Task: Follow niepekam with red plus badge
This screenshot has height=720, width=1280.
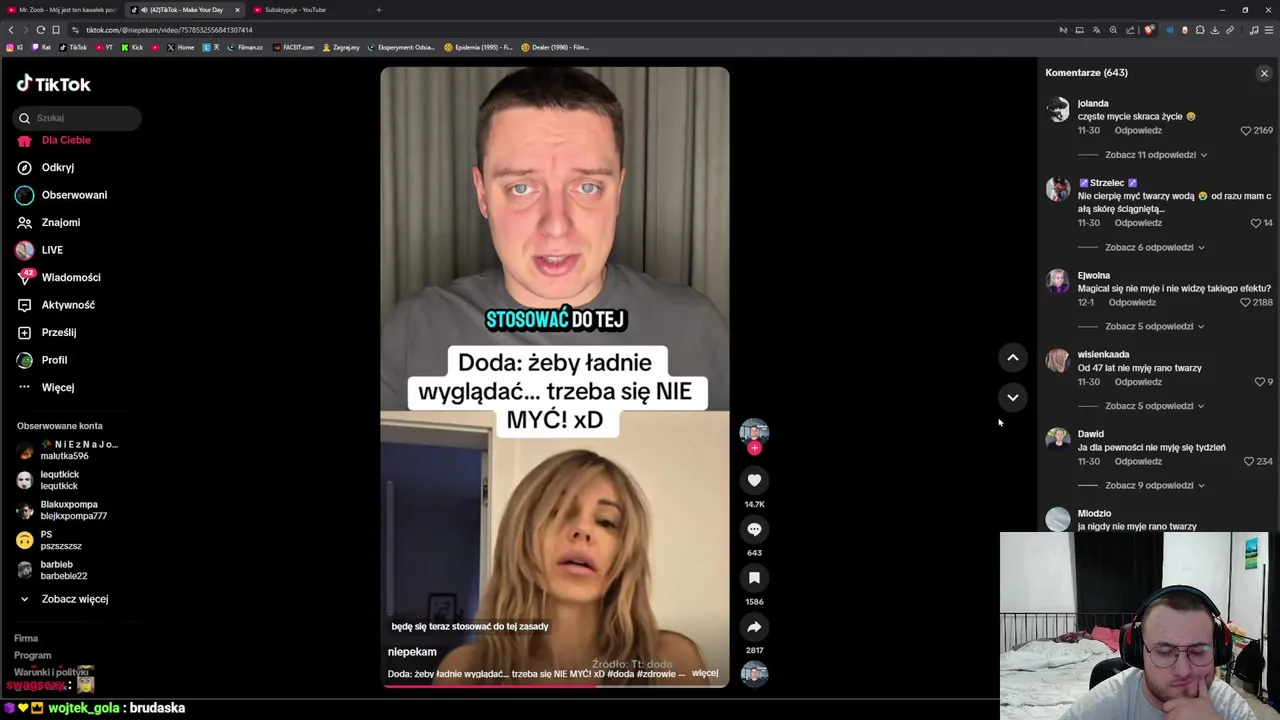Action: (754, 448)
